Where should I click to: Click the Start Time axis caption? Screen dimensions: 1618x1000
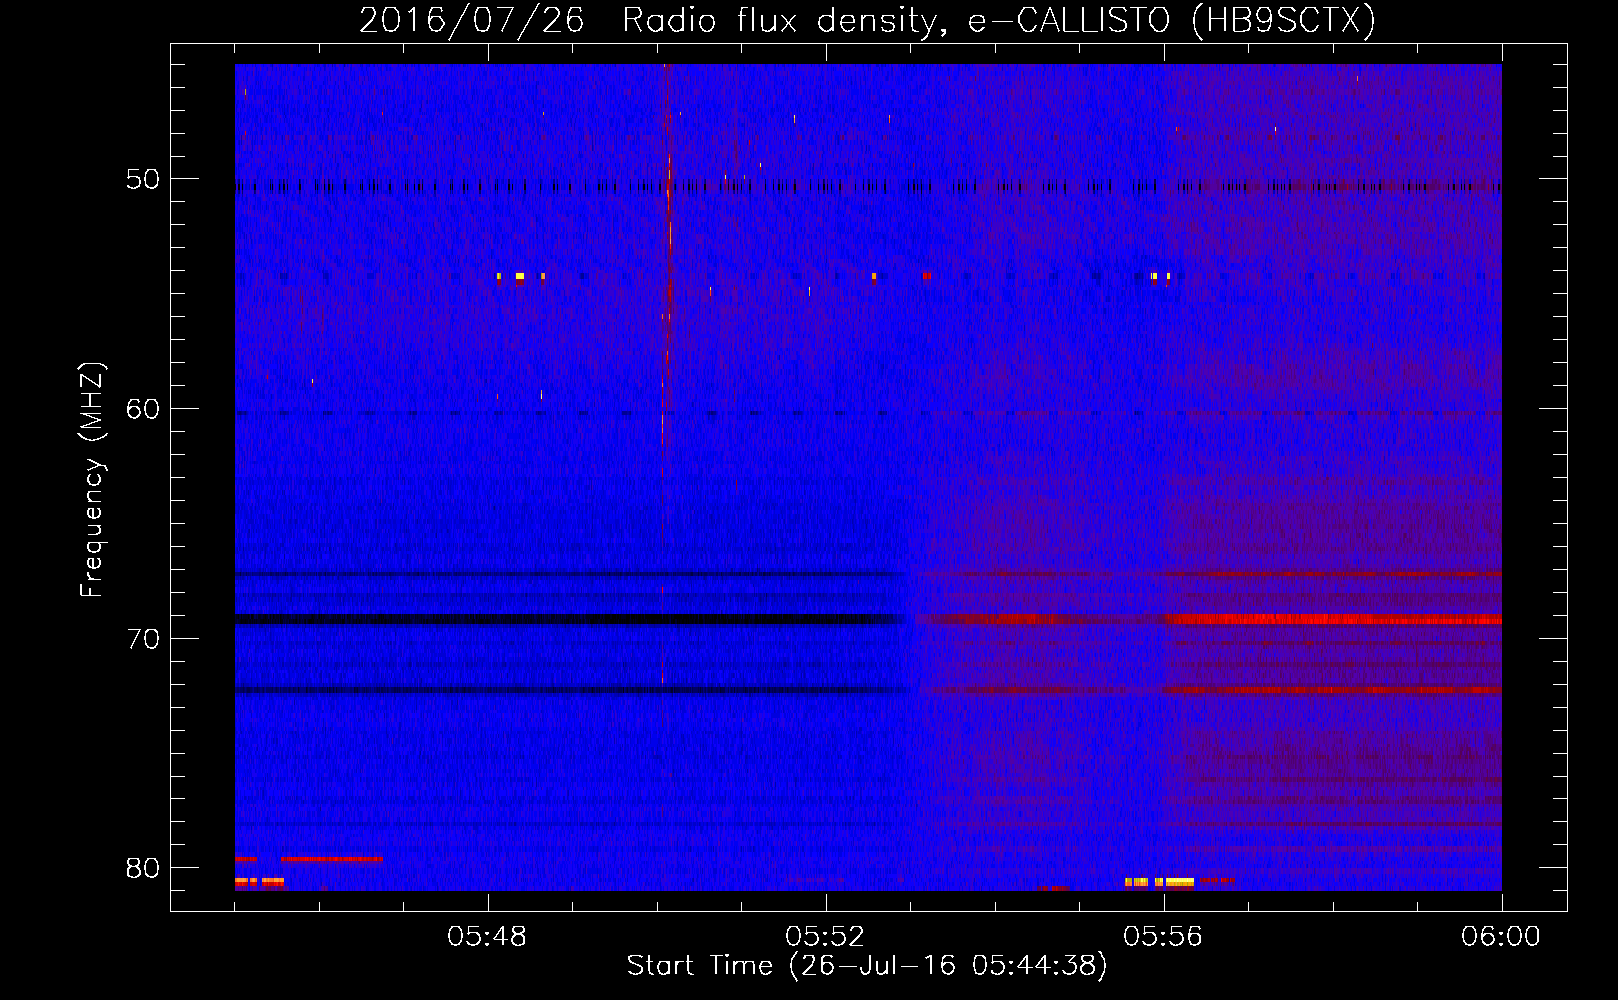867,966
